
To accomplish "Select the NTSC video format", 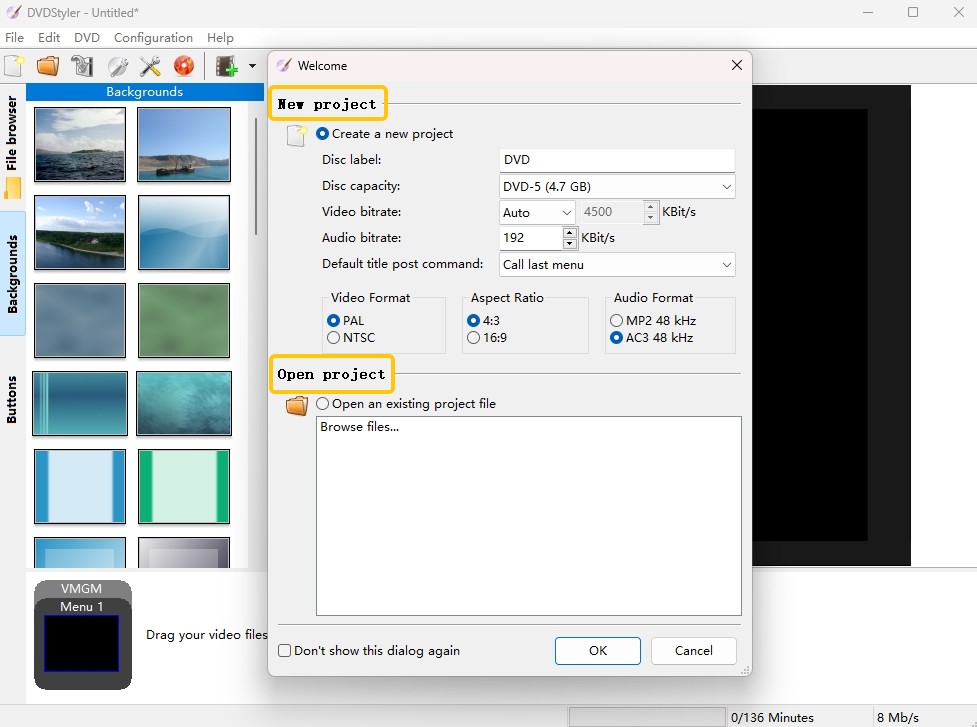I will (x=331, y=337).
